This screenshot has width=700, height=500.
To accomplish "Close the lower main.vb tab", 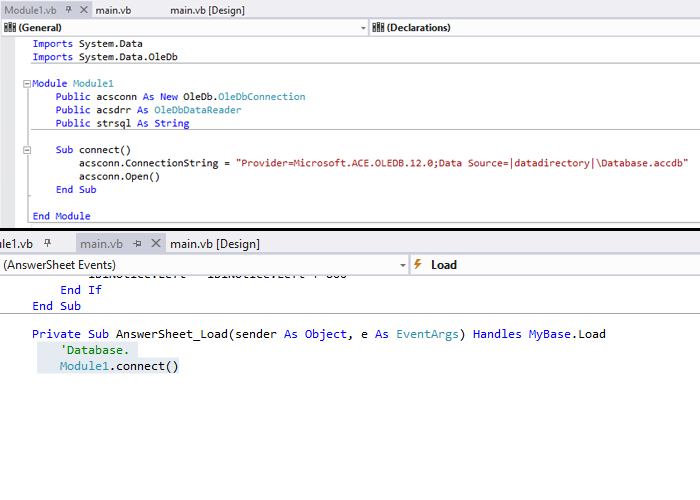I will tap(156, 243).
